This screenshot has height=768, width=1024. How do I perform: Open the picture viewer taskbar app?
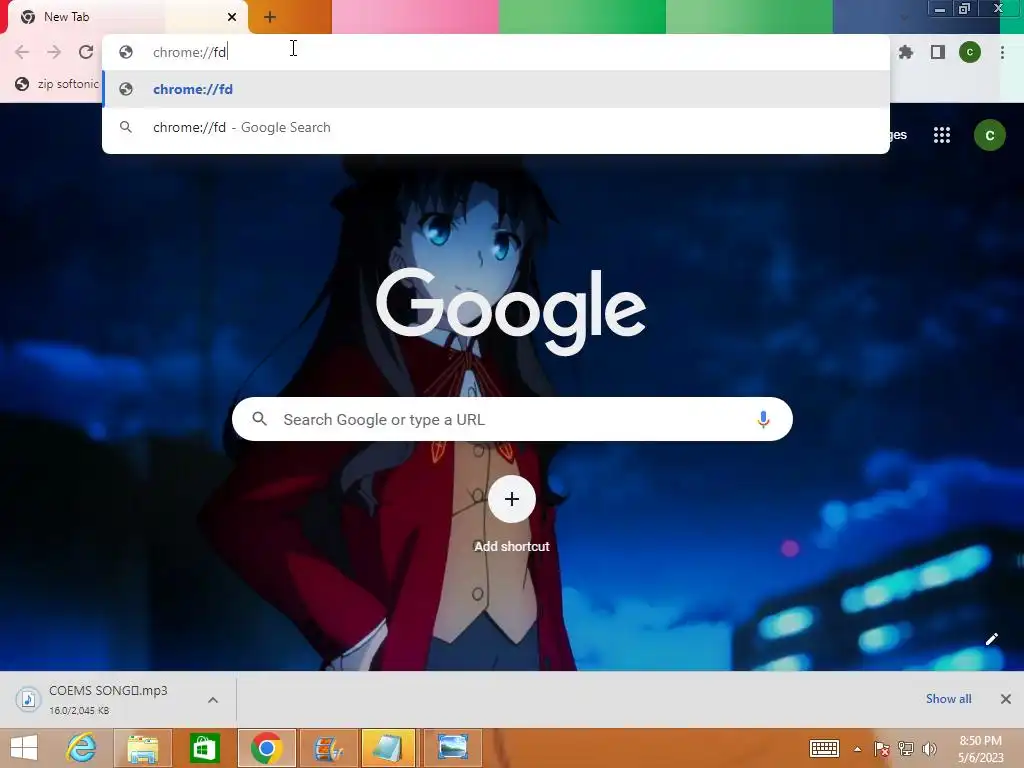coord(453,748)
